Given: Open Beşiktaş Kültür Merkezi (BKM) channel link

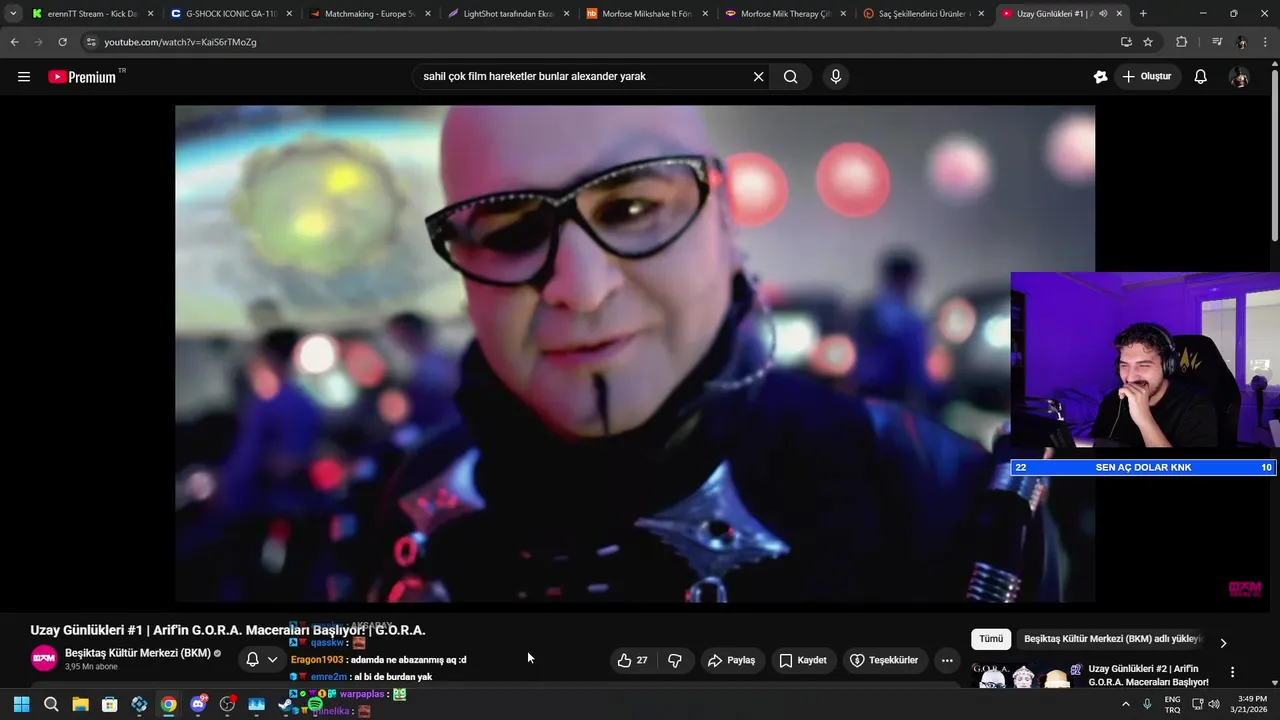Looking at the screenshot, I should (138, 653).
